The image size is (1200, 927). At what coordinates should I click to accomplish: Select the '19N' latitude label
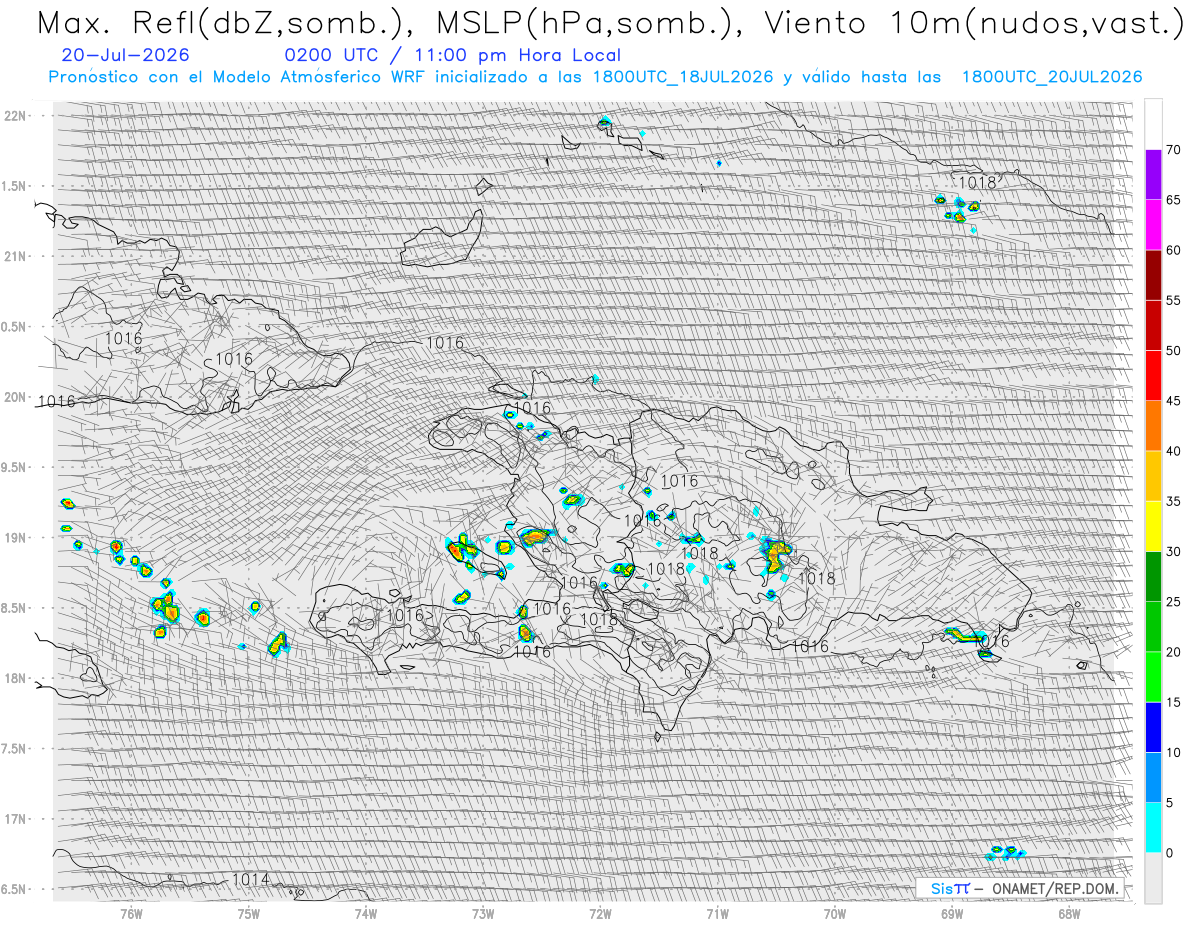pos(14,537)
